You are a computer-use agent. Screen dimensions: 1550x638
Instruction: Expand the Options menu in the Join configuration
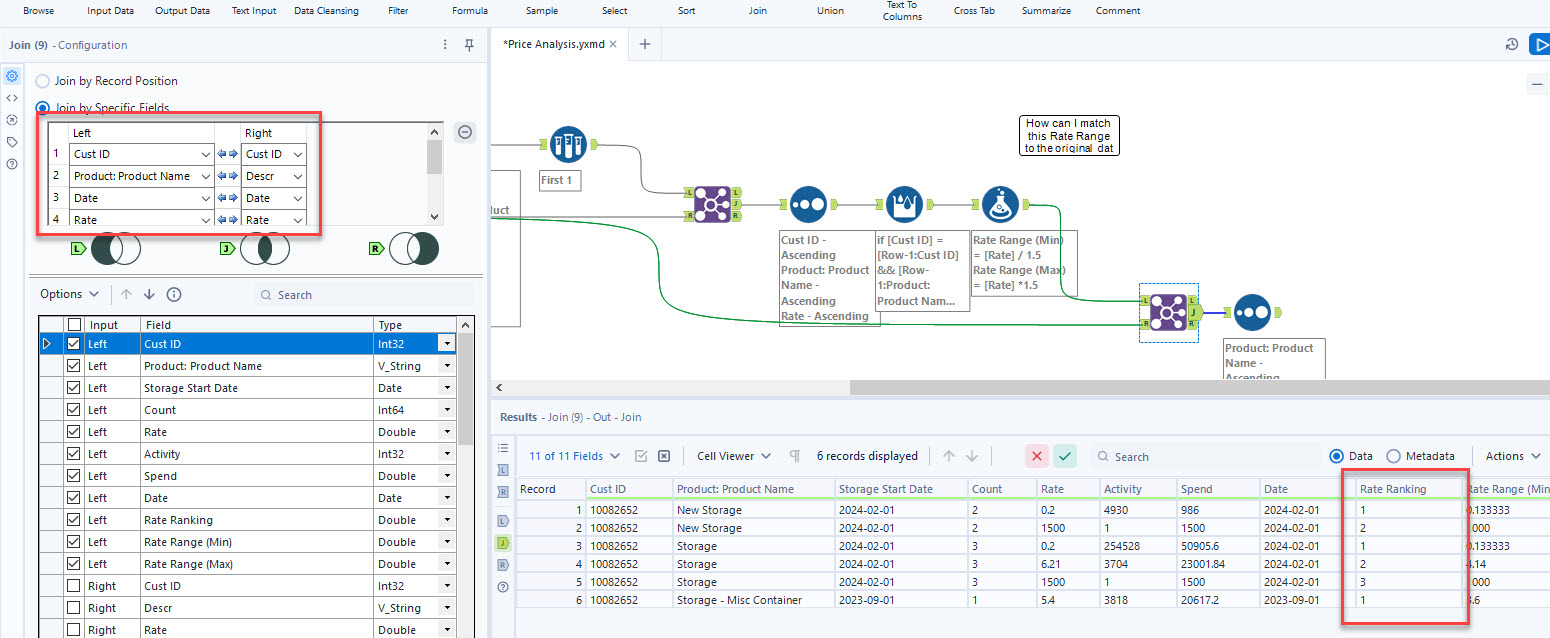(67, 294)
